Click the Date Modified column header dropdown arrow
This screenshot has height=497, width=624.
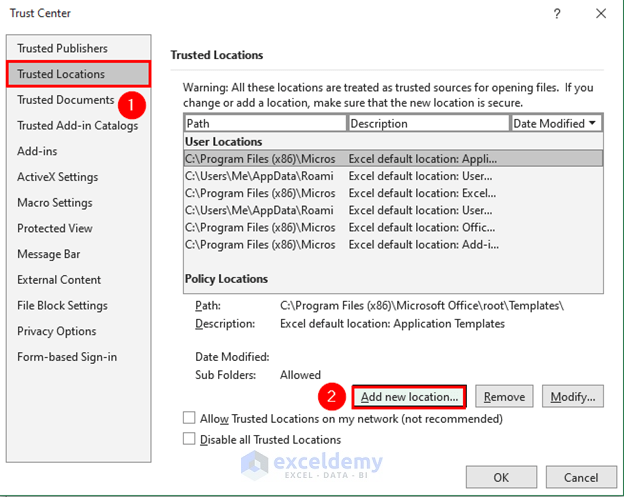click(x=593, y=123)
